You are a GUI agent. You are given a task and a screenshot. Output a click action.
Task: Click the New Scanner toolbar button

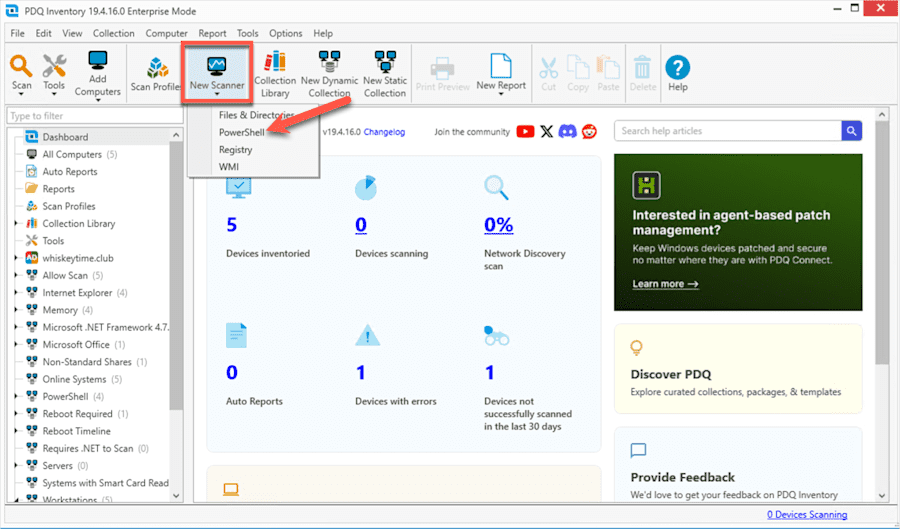[217, 73]
